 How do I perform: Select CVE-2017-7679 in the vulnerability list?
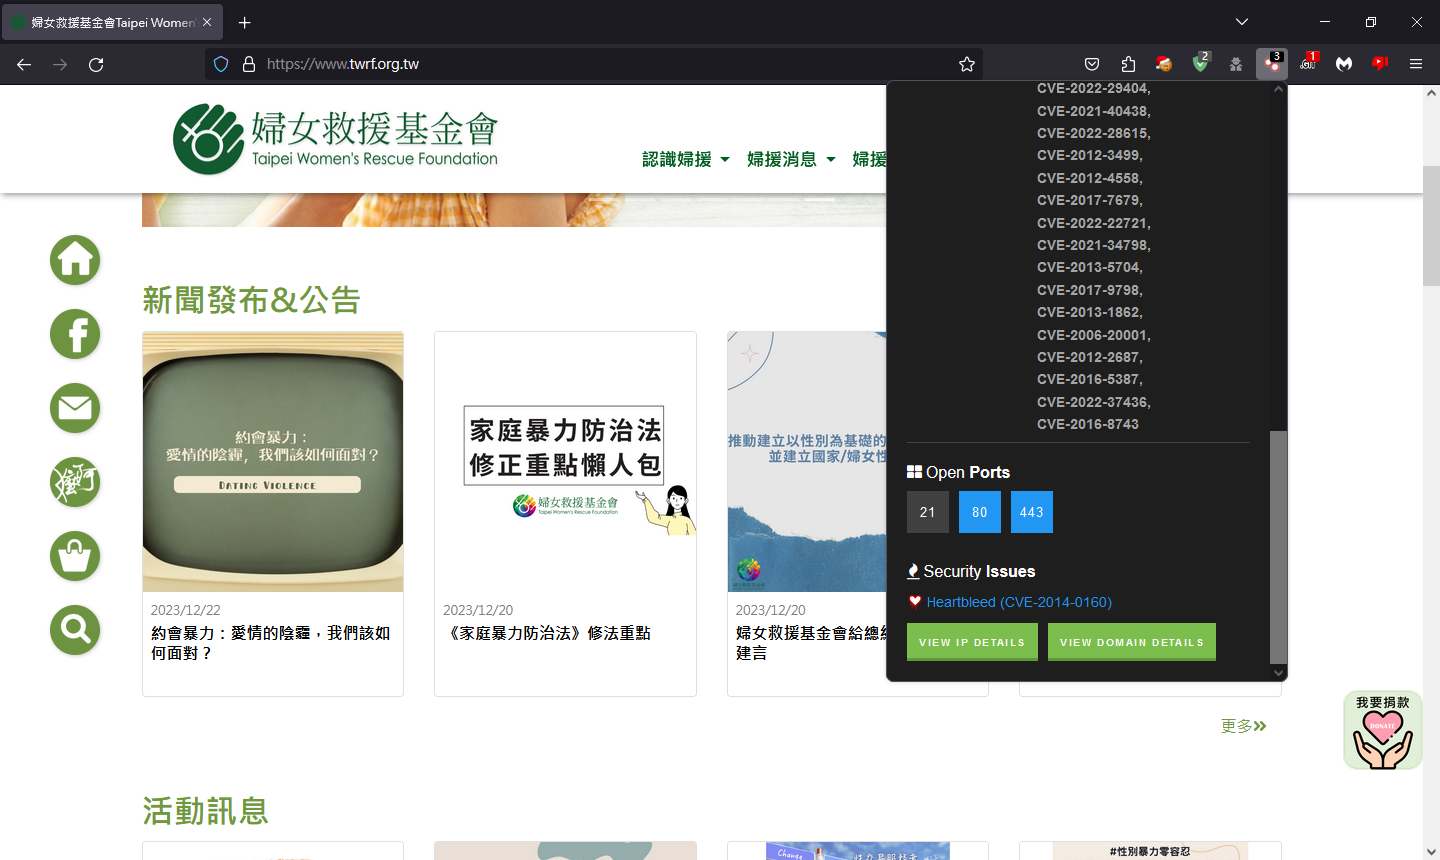tap(1090, 200)
